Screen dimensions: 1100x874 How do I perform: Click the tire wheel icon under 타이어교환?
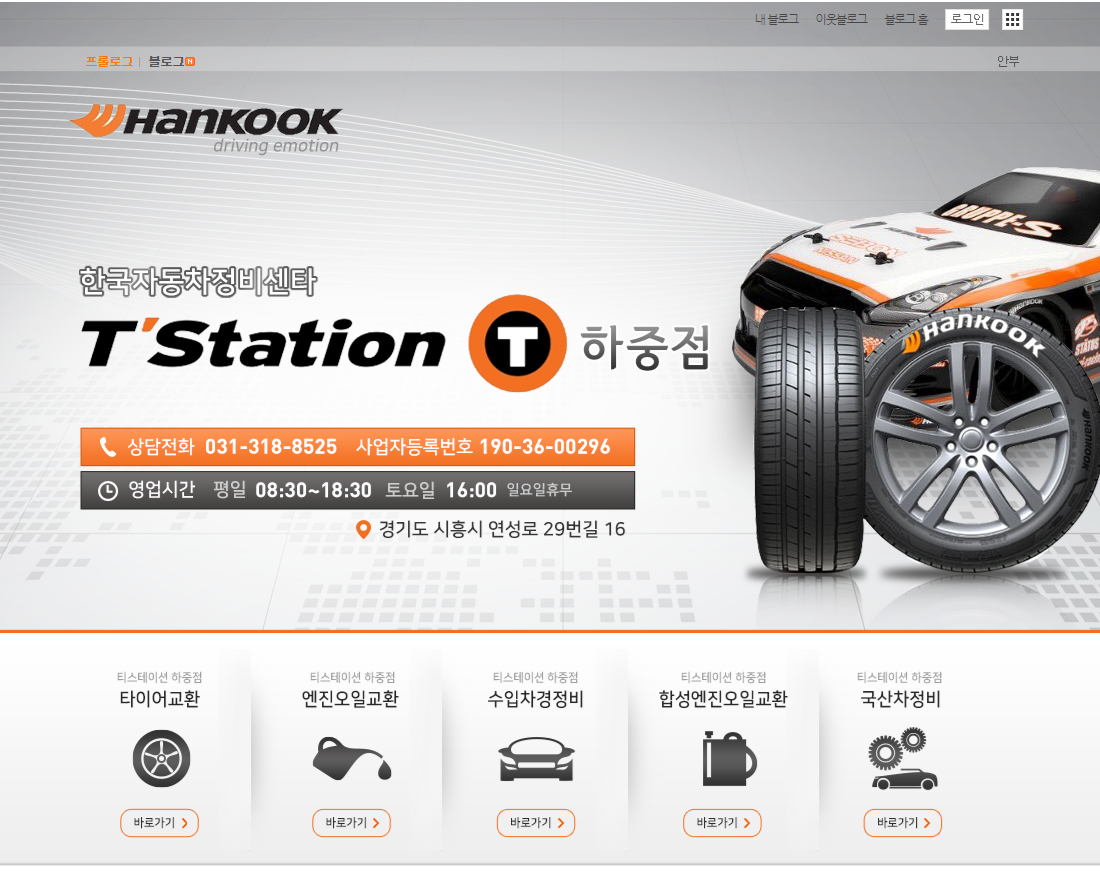[x=161, y=758]
